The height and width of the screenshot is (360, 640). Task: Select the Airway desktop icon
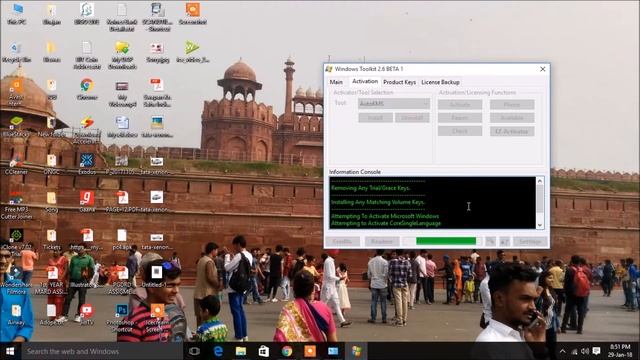point(16,314)
